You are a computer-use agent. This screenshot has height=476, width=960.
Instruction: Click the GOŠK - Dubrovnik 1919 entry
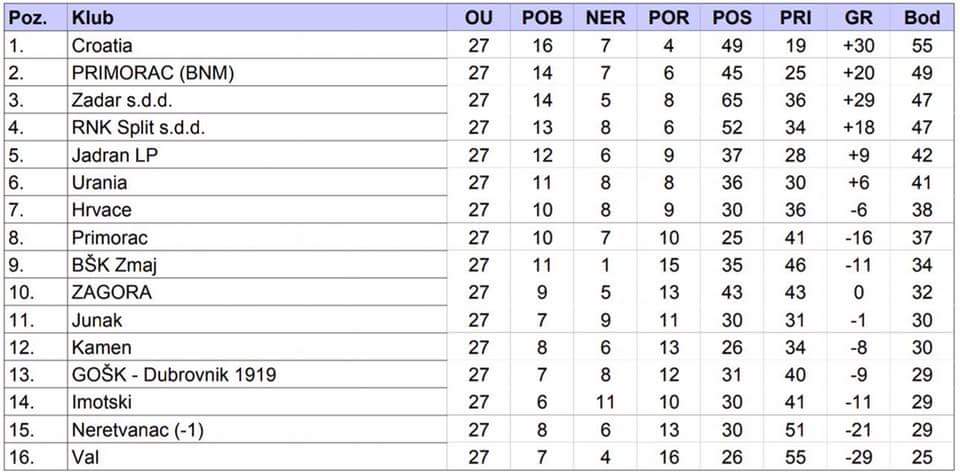[173, 375]
